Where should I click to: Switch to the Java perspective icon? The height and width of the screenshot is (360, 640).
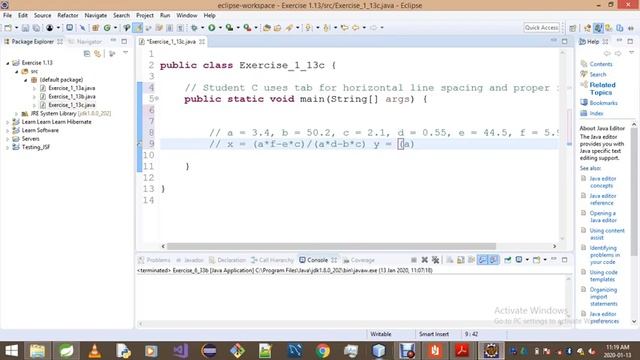598,28
